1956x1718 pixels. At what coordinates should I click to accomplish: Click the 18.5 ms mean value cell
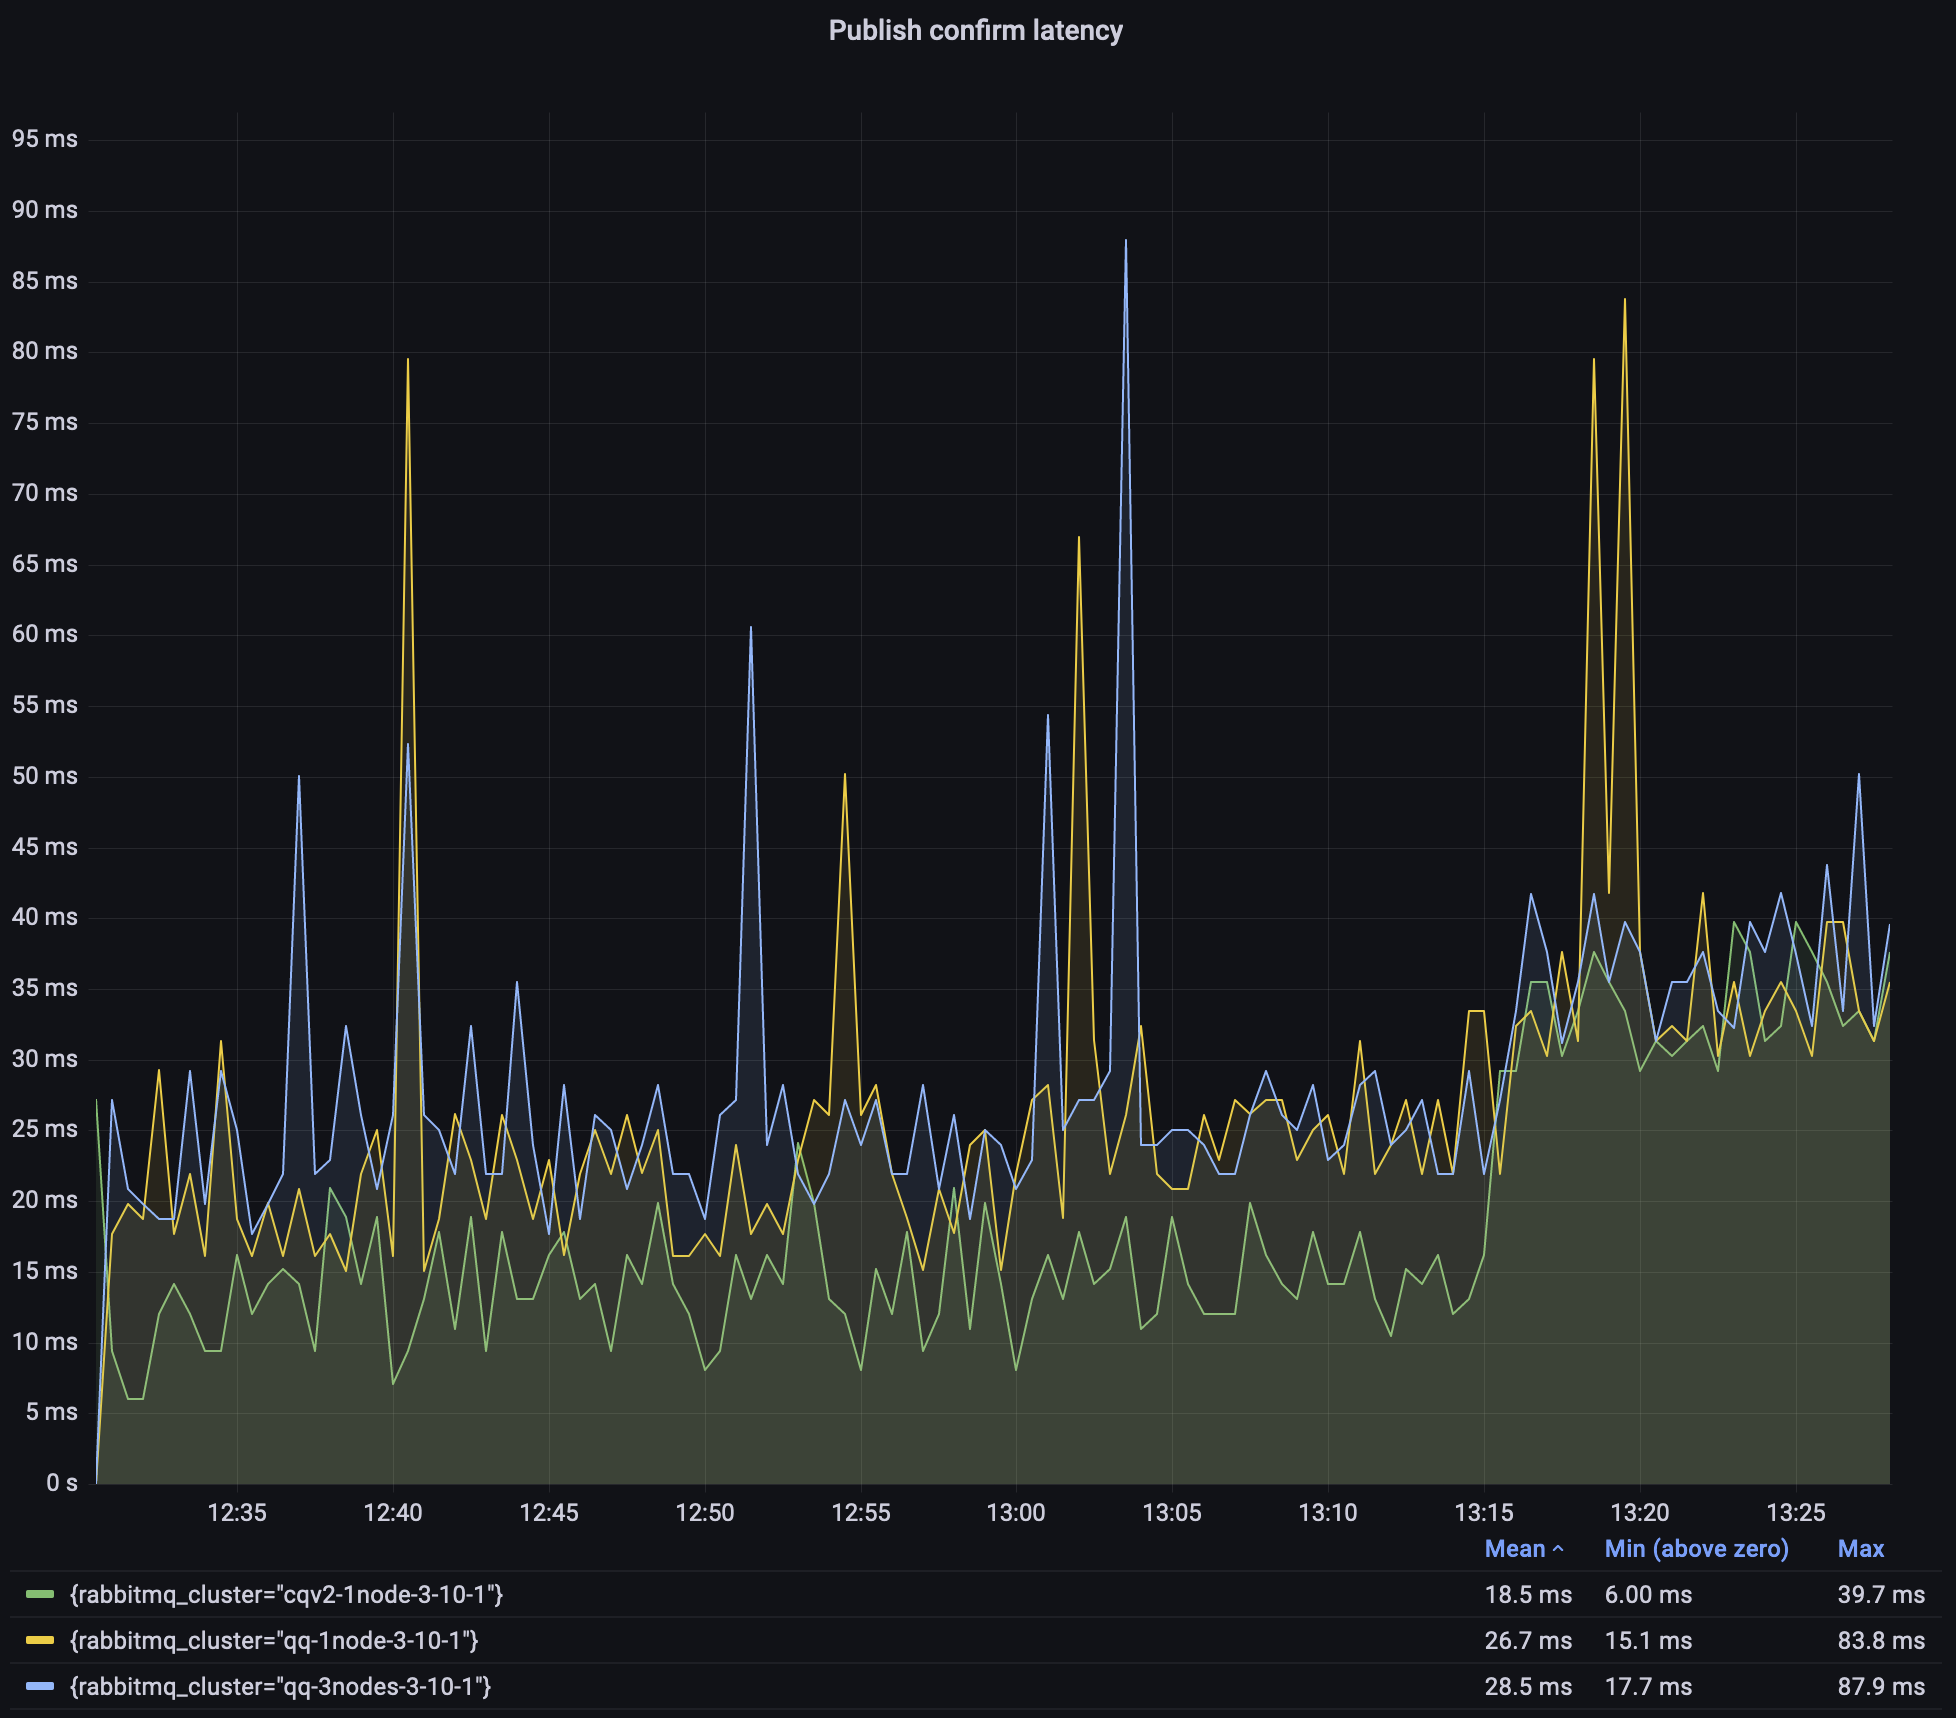click(x=1527, y=1594)
